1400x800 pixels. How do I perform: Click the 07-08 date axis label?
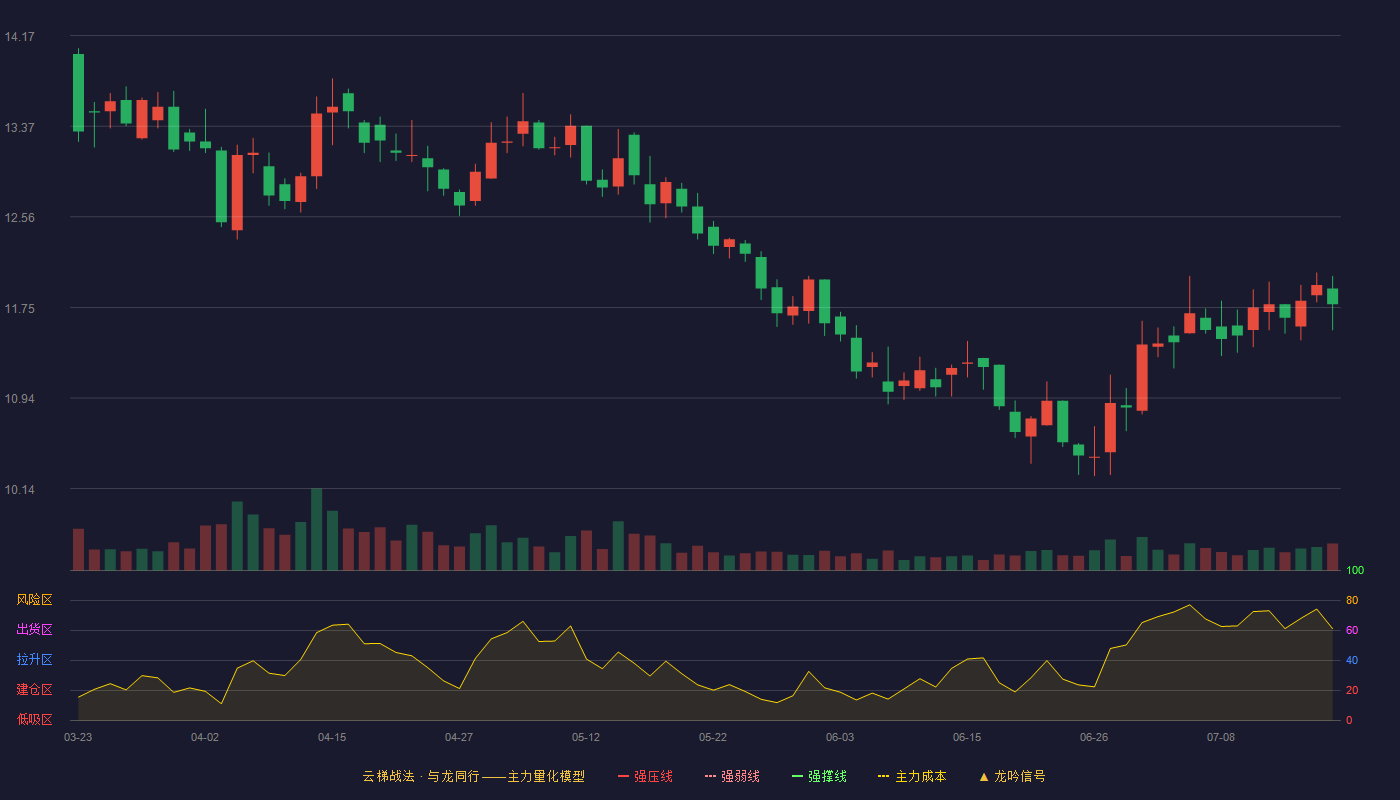(x=1221, y=737)
